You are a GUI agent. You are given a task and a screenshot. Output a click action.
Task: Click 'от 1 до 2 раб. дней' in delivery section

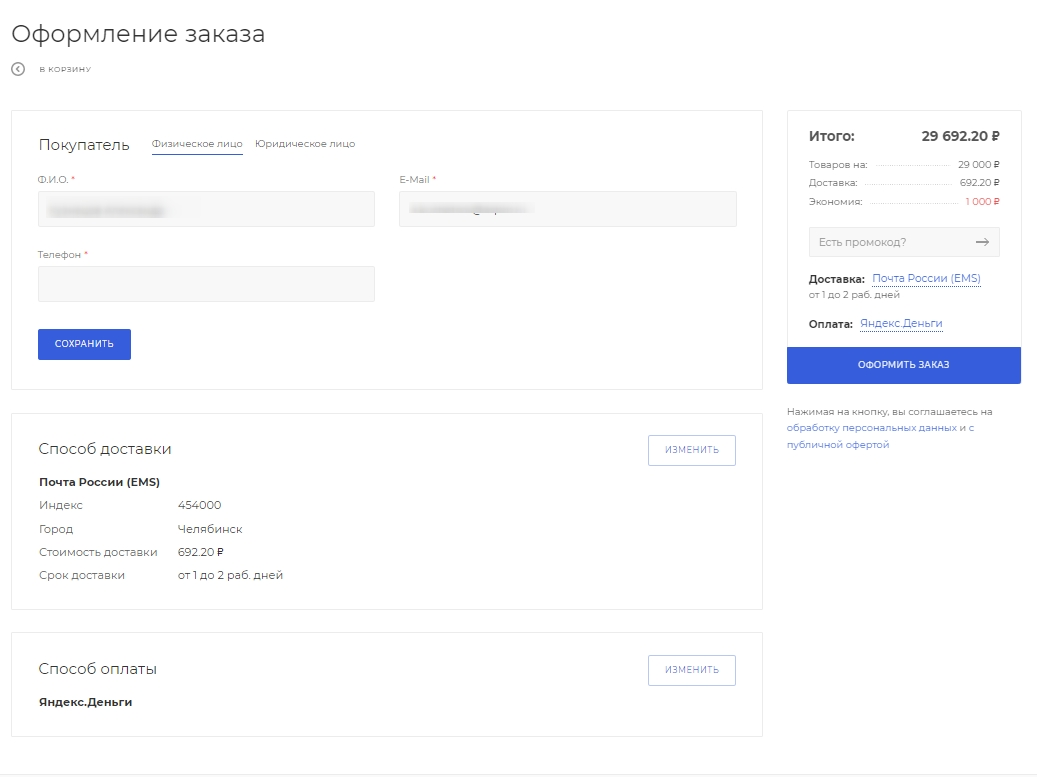[x=230, y=575]
